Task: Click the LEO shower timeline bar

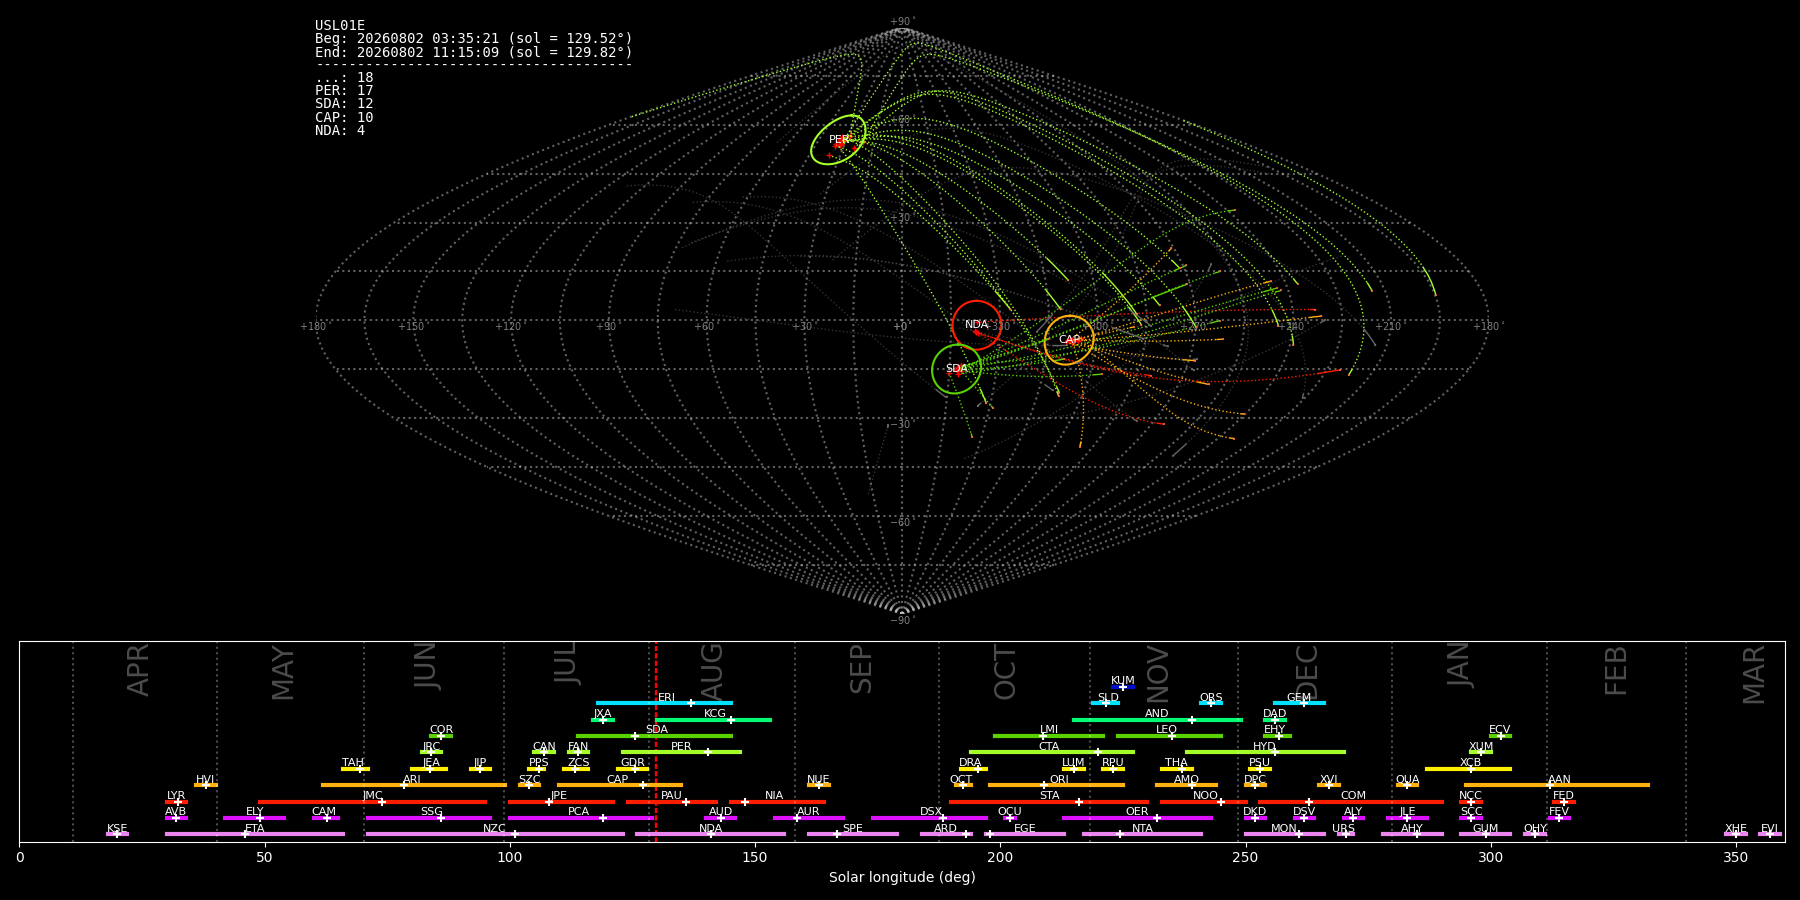Action: (1169, 736)
